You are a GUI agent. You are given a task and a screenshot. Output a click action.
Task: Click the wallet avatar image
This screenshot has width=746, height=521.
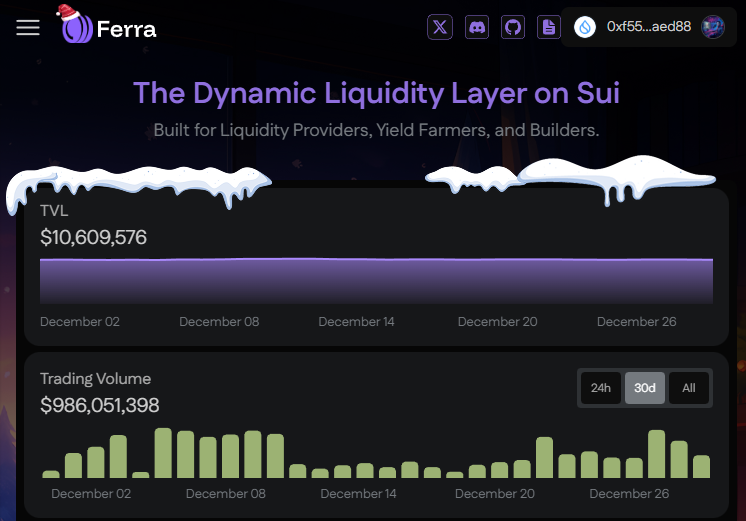pyautogui.click(x=713, y=27)
